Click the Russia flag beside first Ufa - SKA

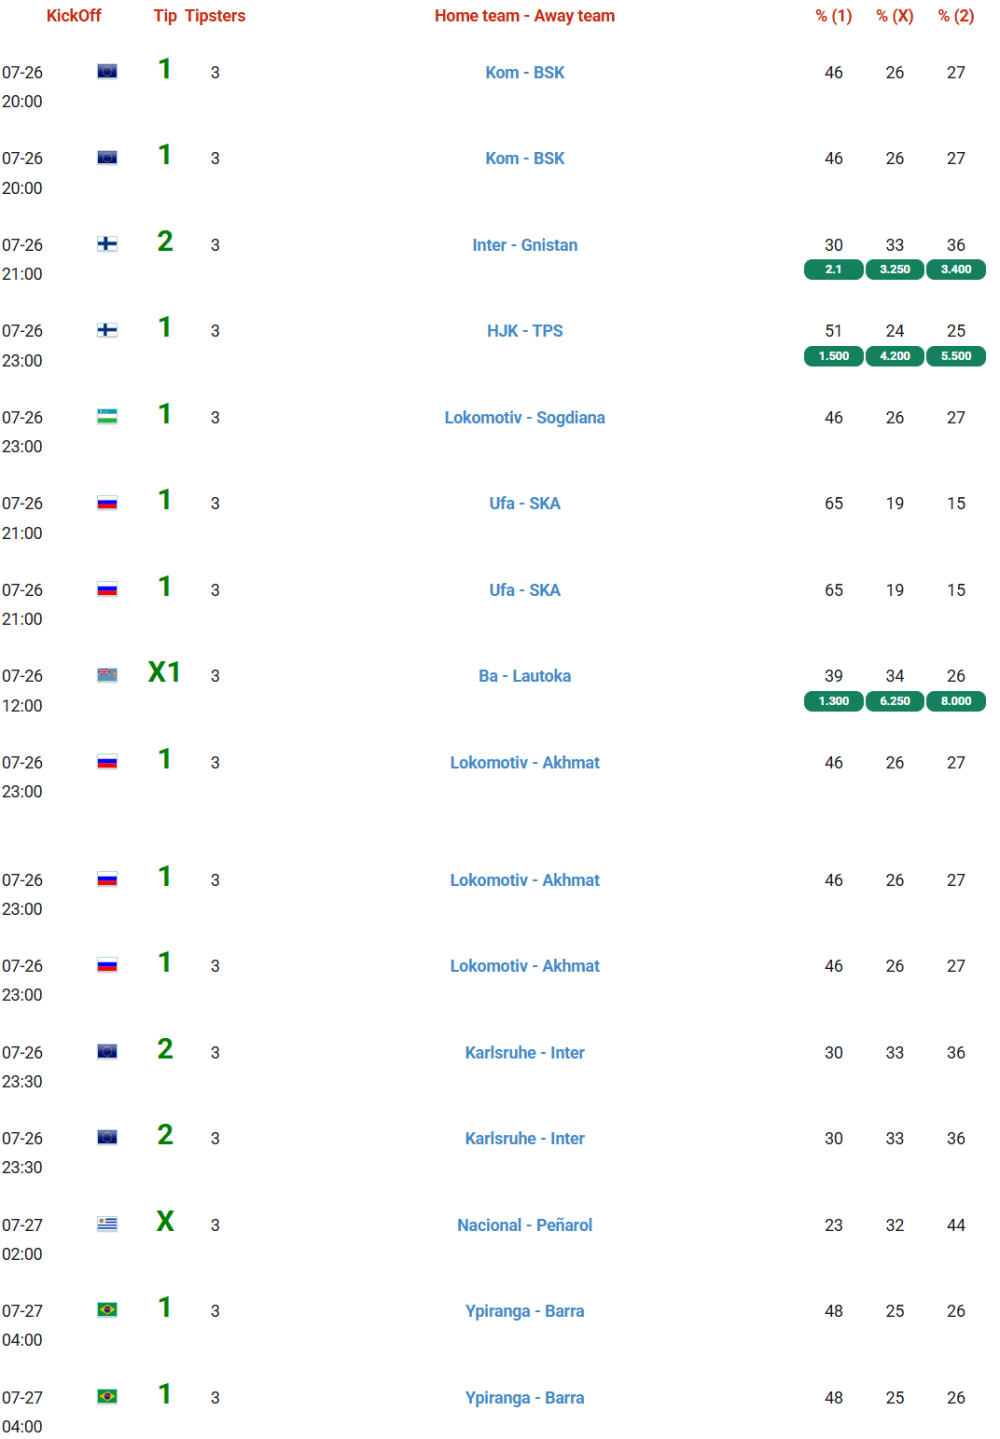(107, 503)
